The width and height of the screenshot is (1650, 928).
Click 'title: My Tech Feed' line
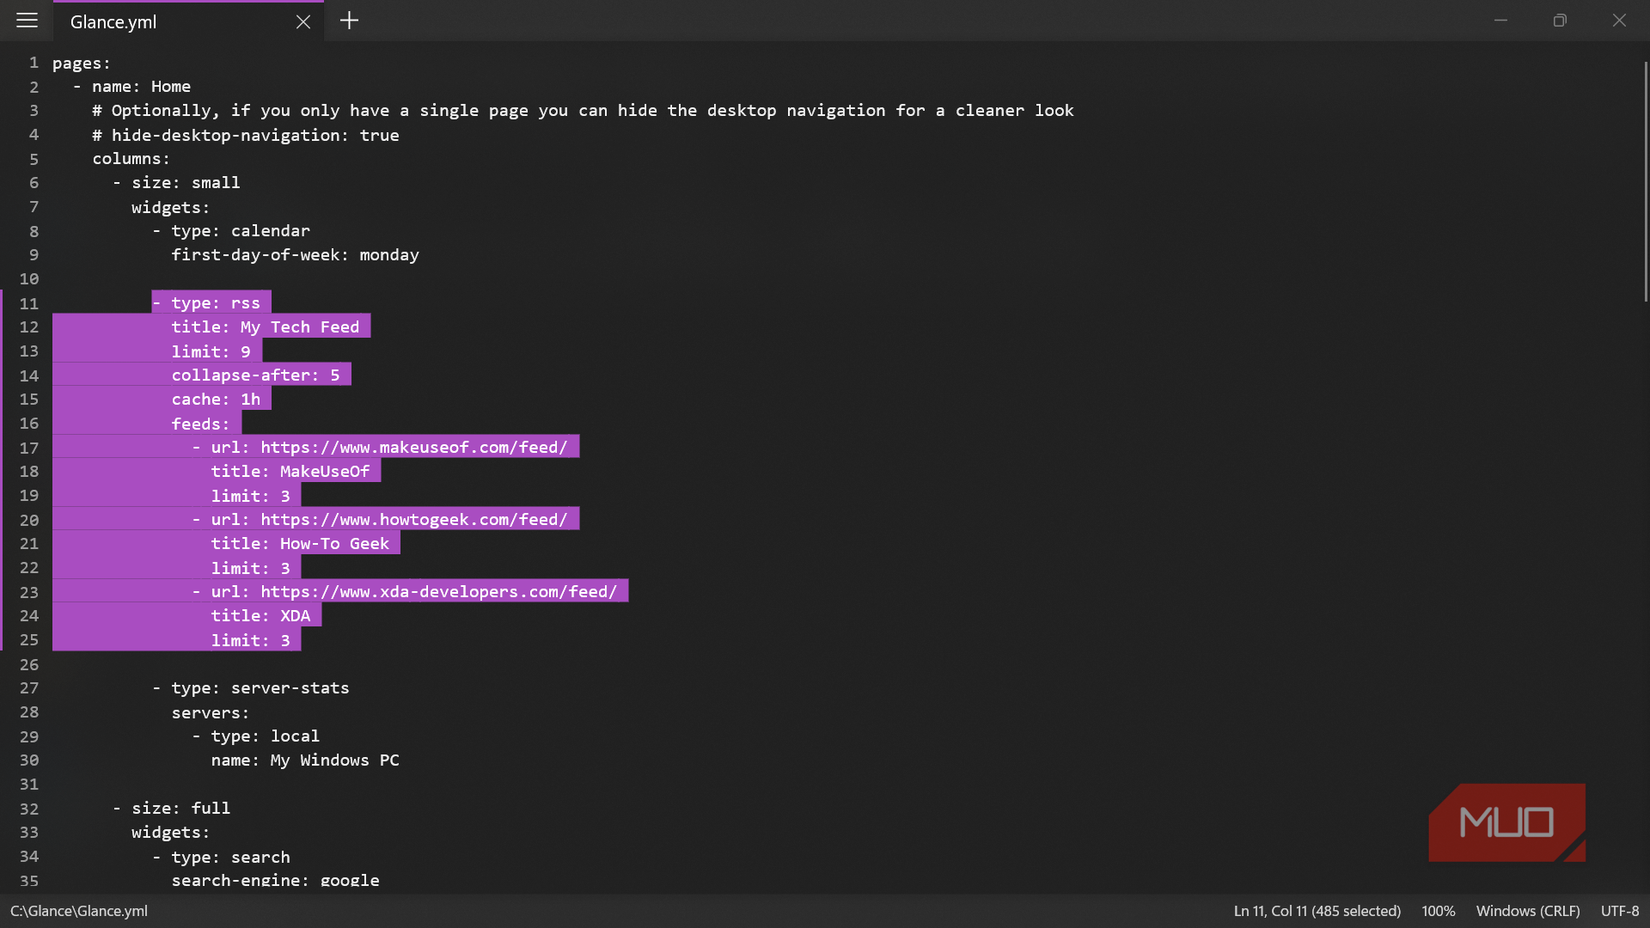coord(265,327)
